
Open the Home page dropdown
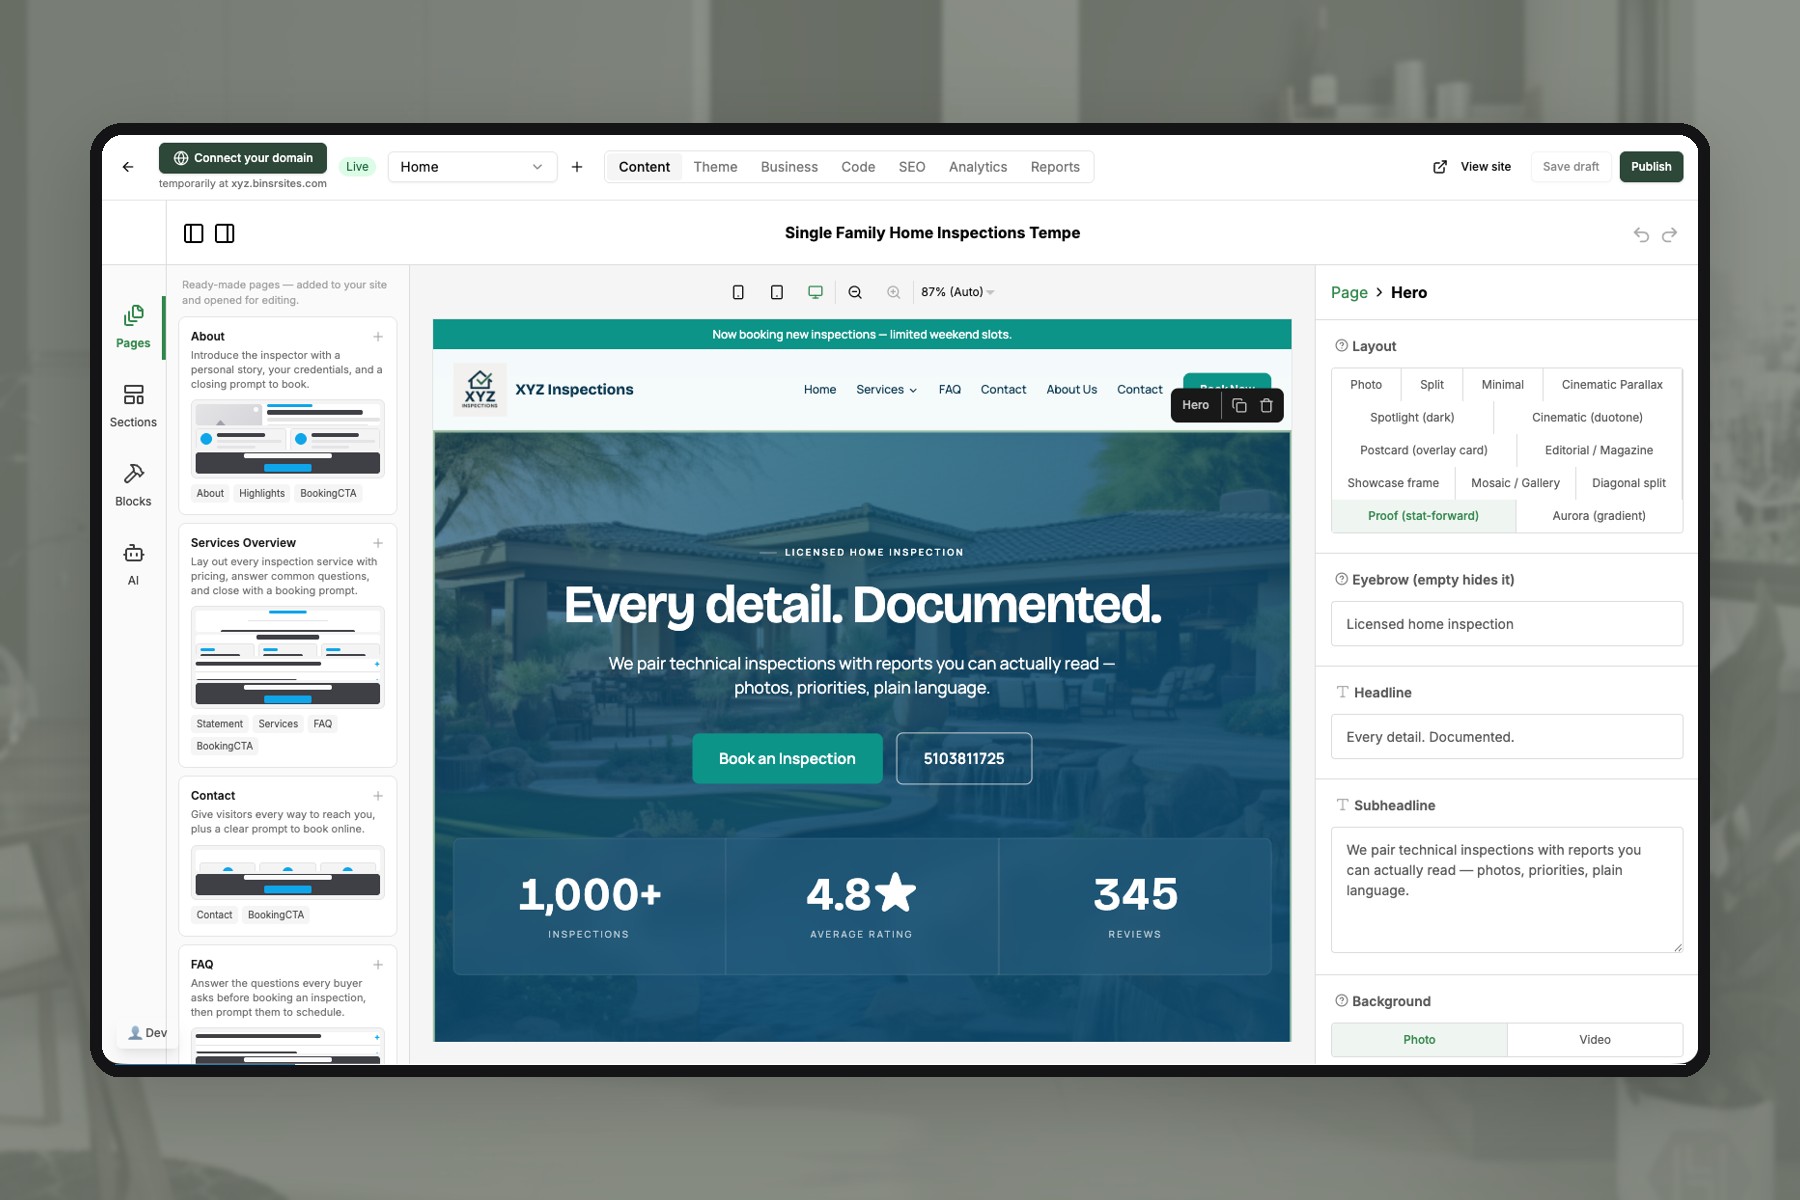pyautogui.click(x=472, y=167)
